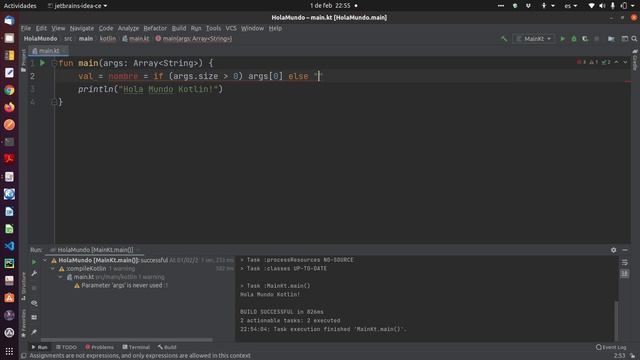Open the MainKt run configuration dropdown
This screenshot has width=640, height=360.
534,39
